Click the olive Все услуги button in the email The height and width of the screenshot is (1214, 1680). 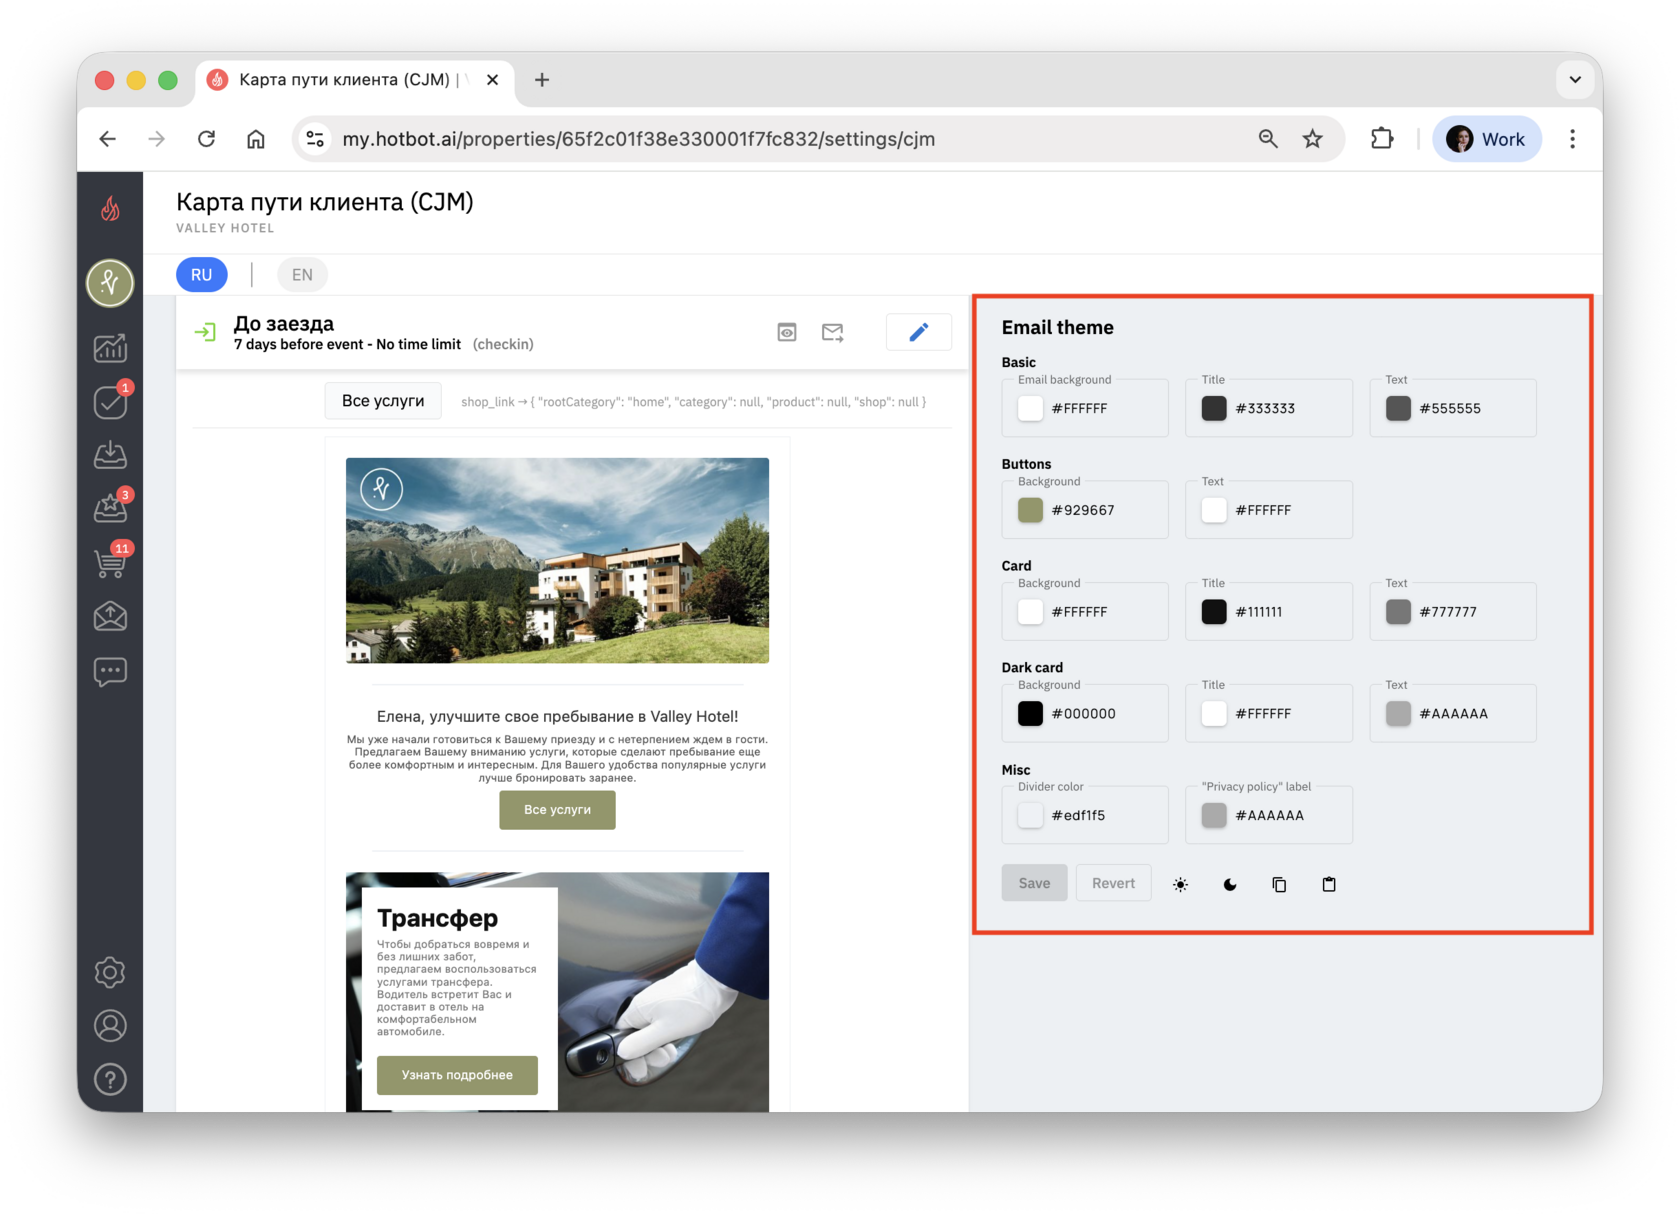pos(557,810)
